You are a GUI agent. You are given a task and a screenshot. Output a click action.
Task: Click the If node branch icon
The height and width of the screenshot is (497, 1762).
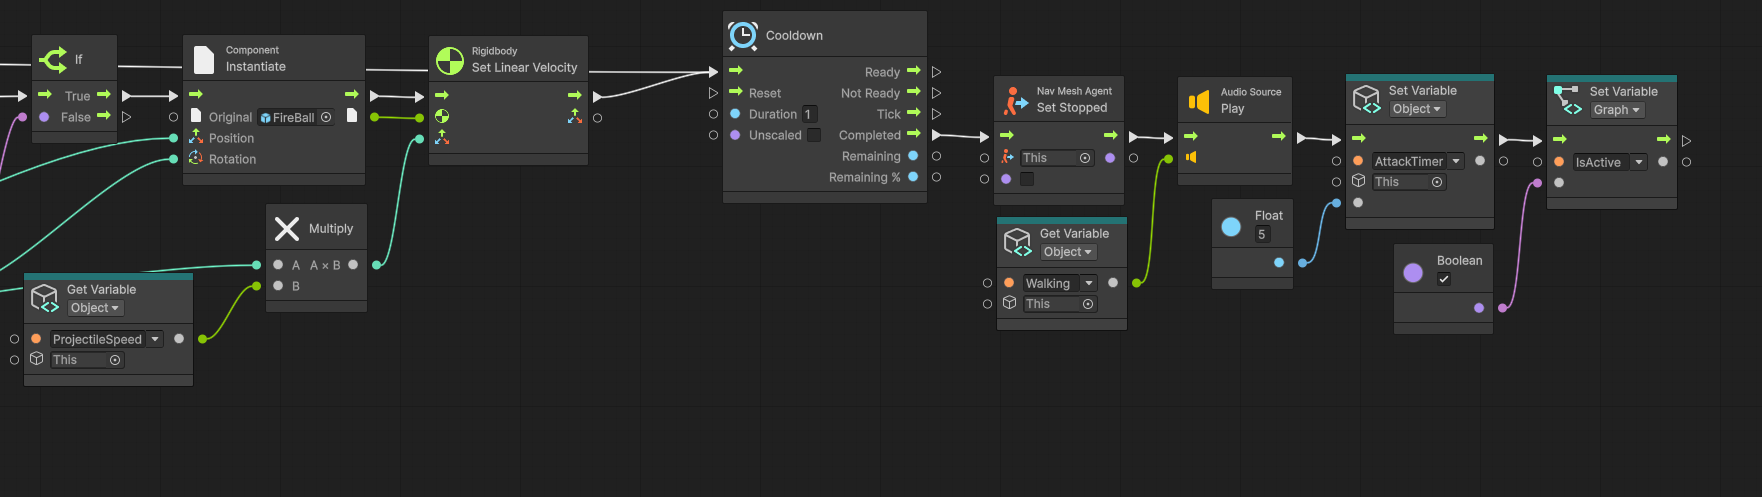click(53, 60)
